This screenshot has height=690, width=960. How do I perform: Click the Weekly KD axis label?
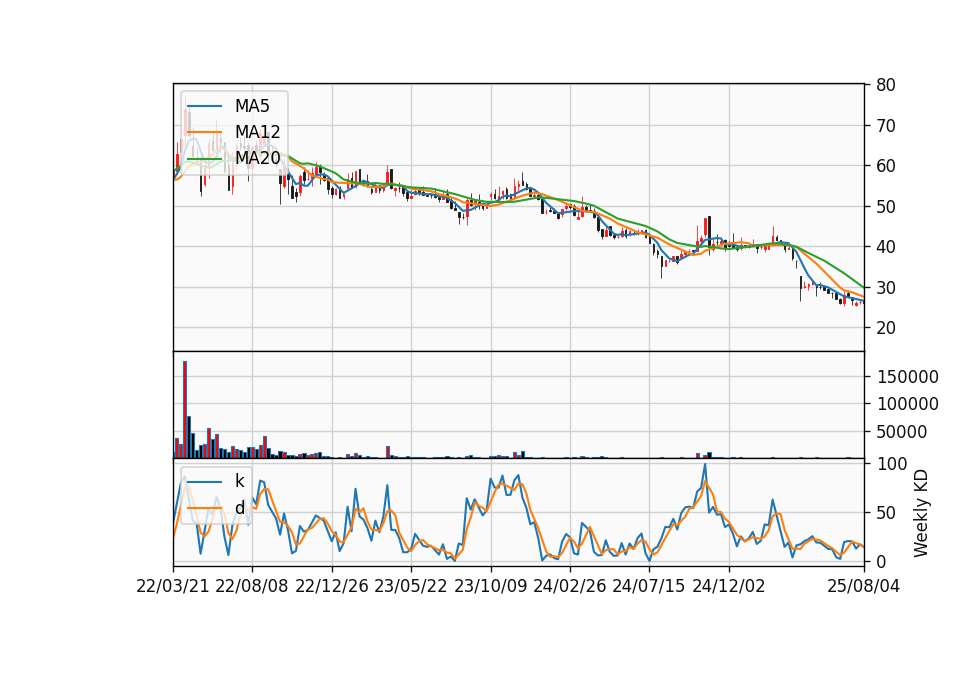coord(921,513)
